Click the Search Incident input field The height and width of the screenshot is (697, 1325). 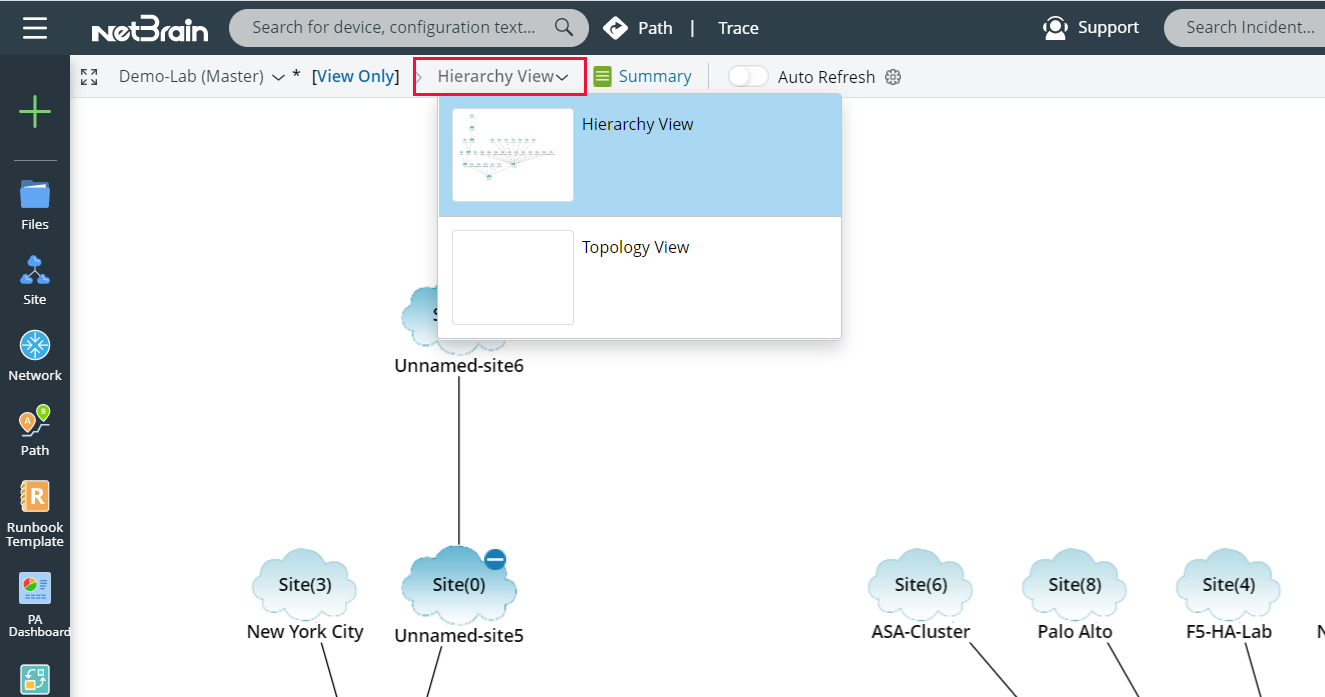(1252, 27)
